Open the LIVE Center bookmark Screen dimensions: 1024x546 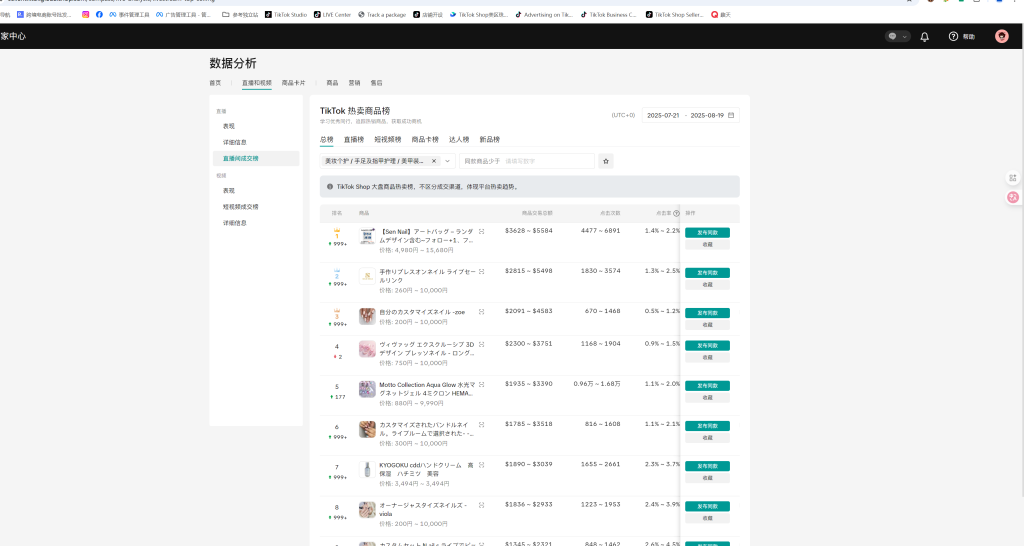pyautogui.click(x=332, y=14)
